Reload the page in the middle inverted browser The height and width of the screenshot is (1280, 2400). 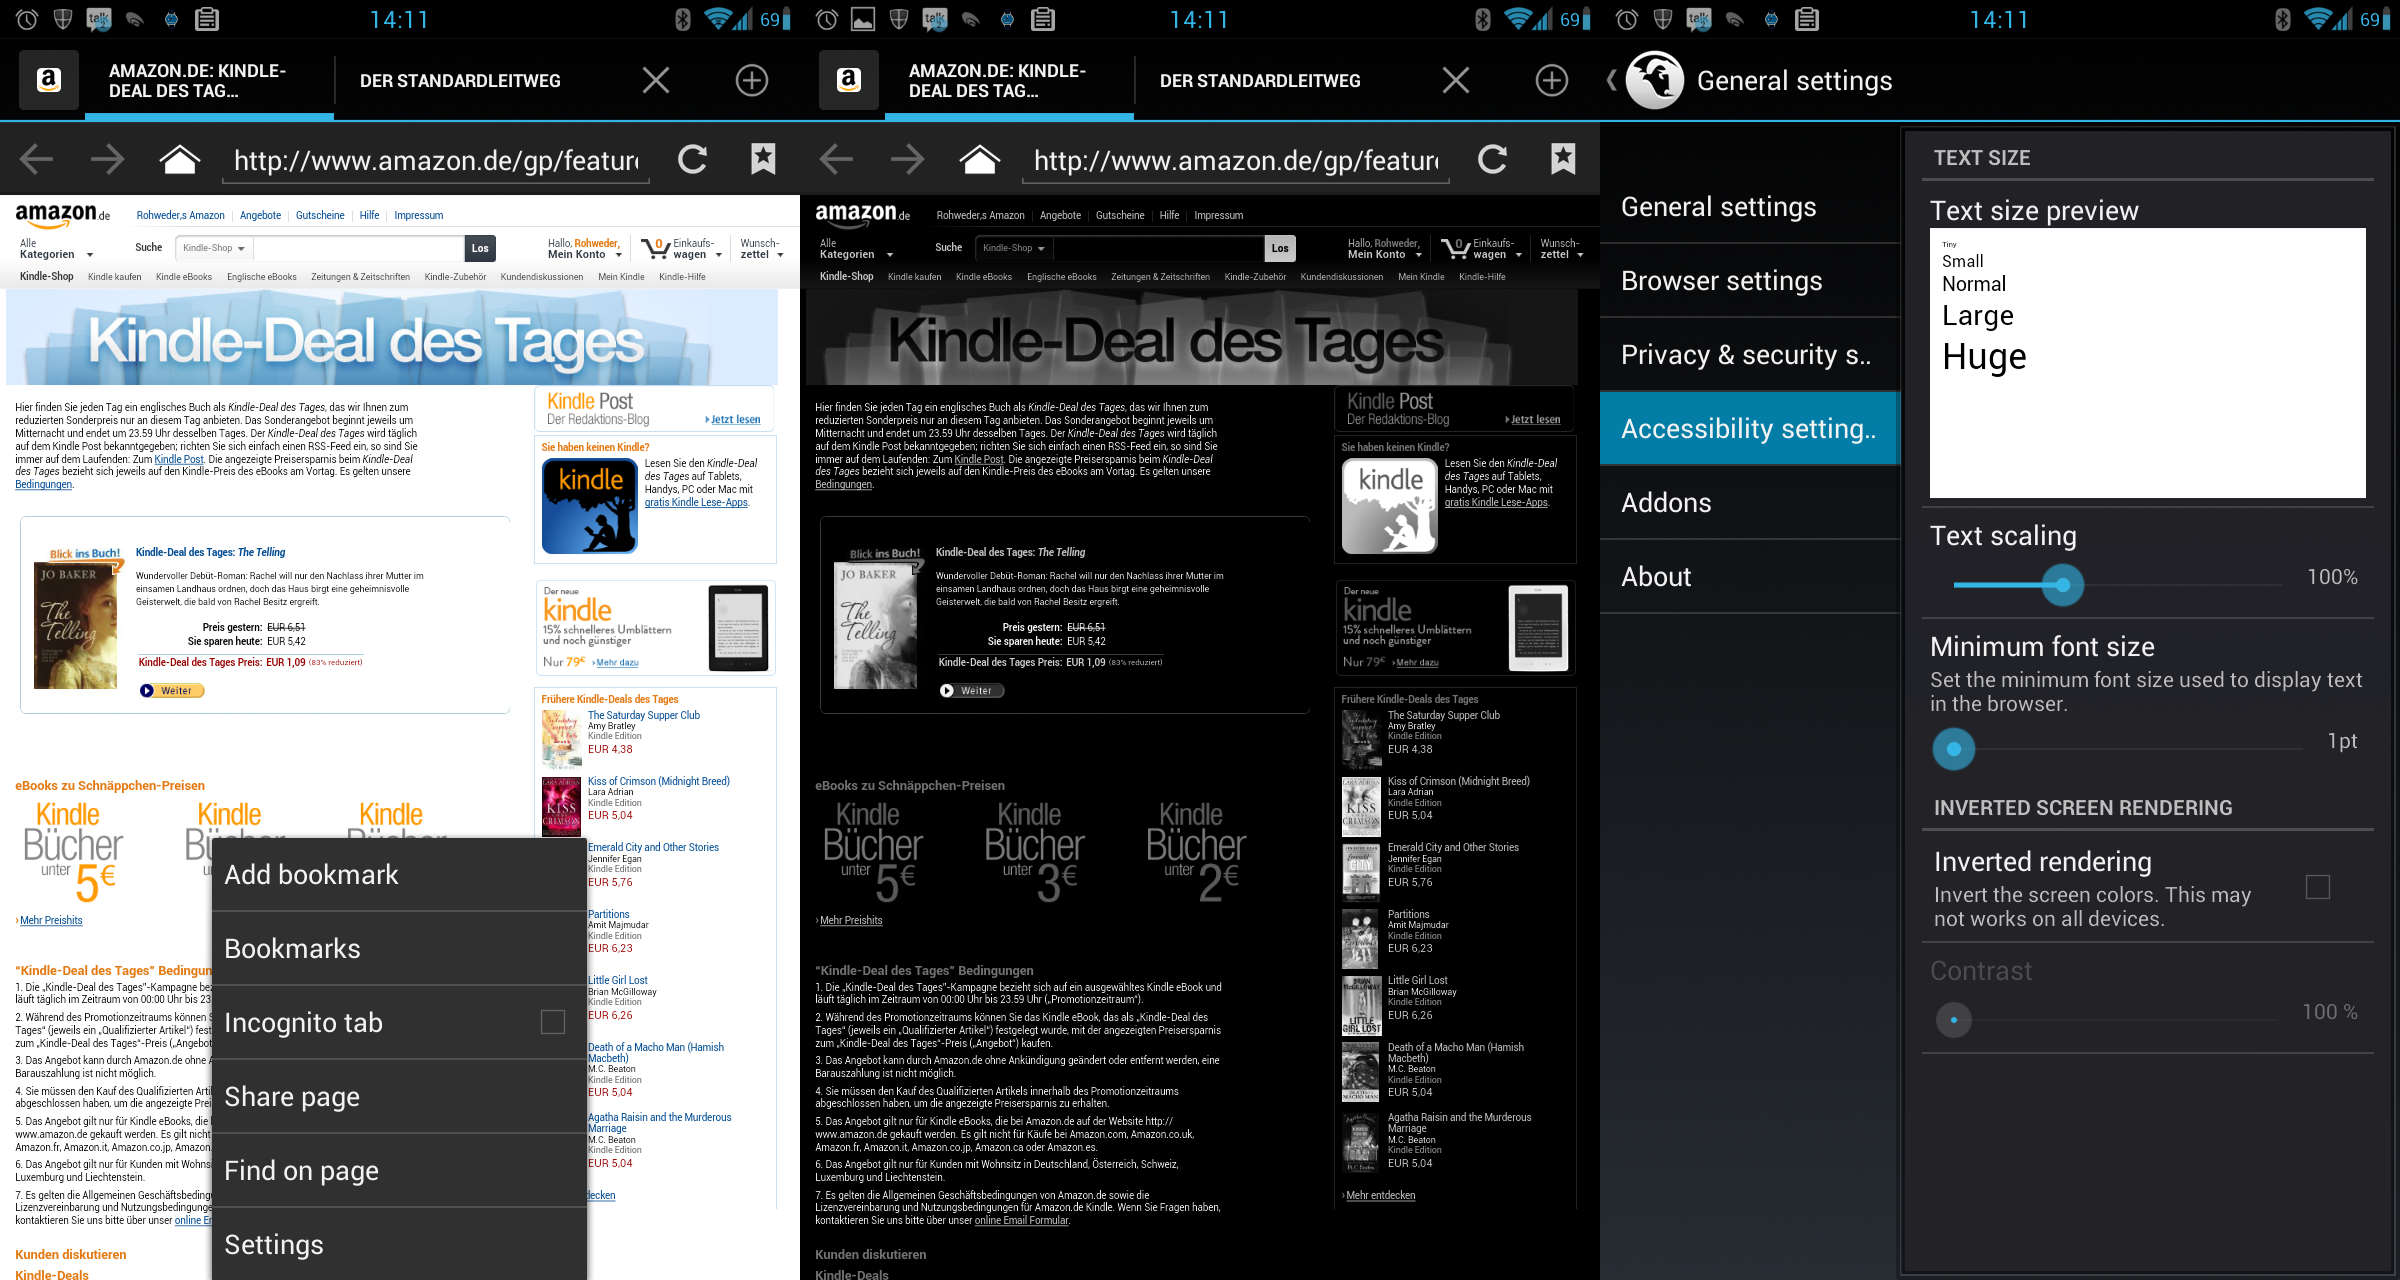tap(1492, 159)
